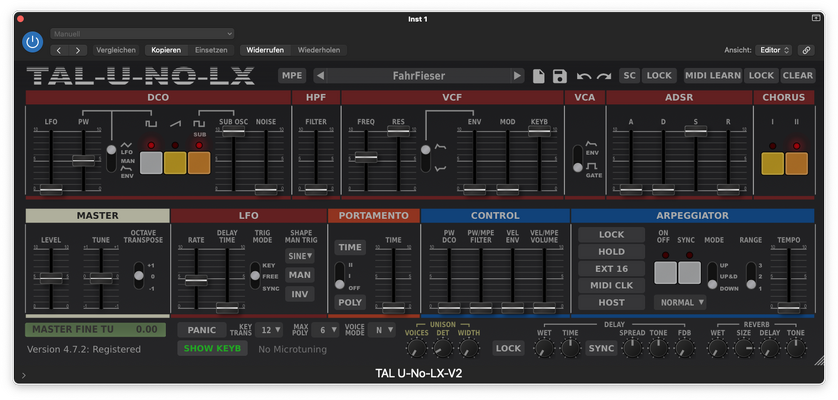Select previous TAL preset using left triangle
The image size is (838, 400).
point(320,76)
